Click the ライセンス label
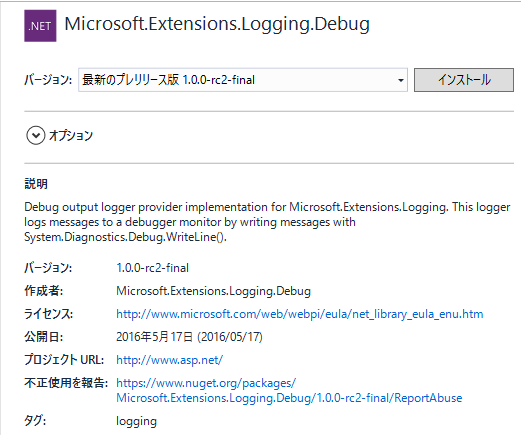 [48, 314]
